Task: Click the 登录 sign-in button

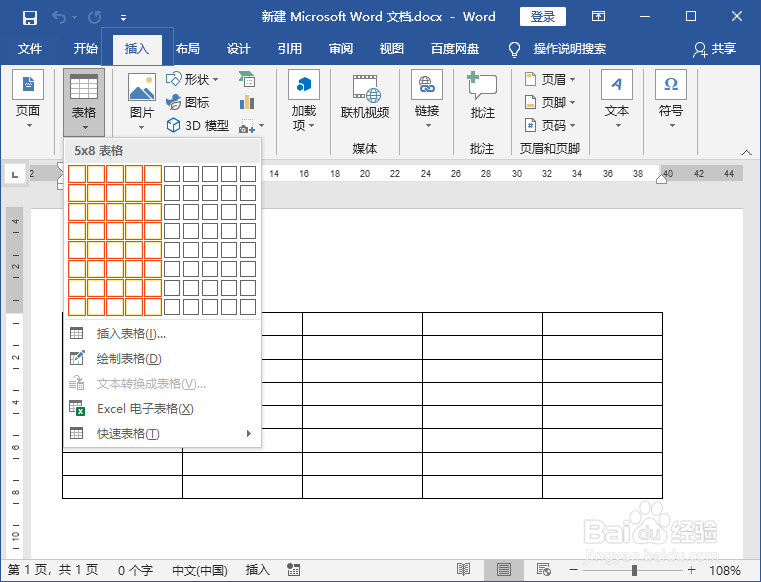Action: pos(543,17)
